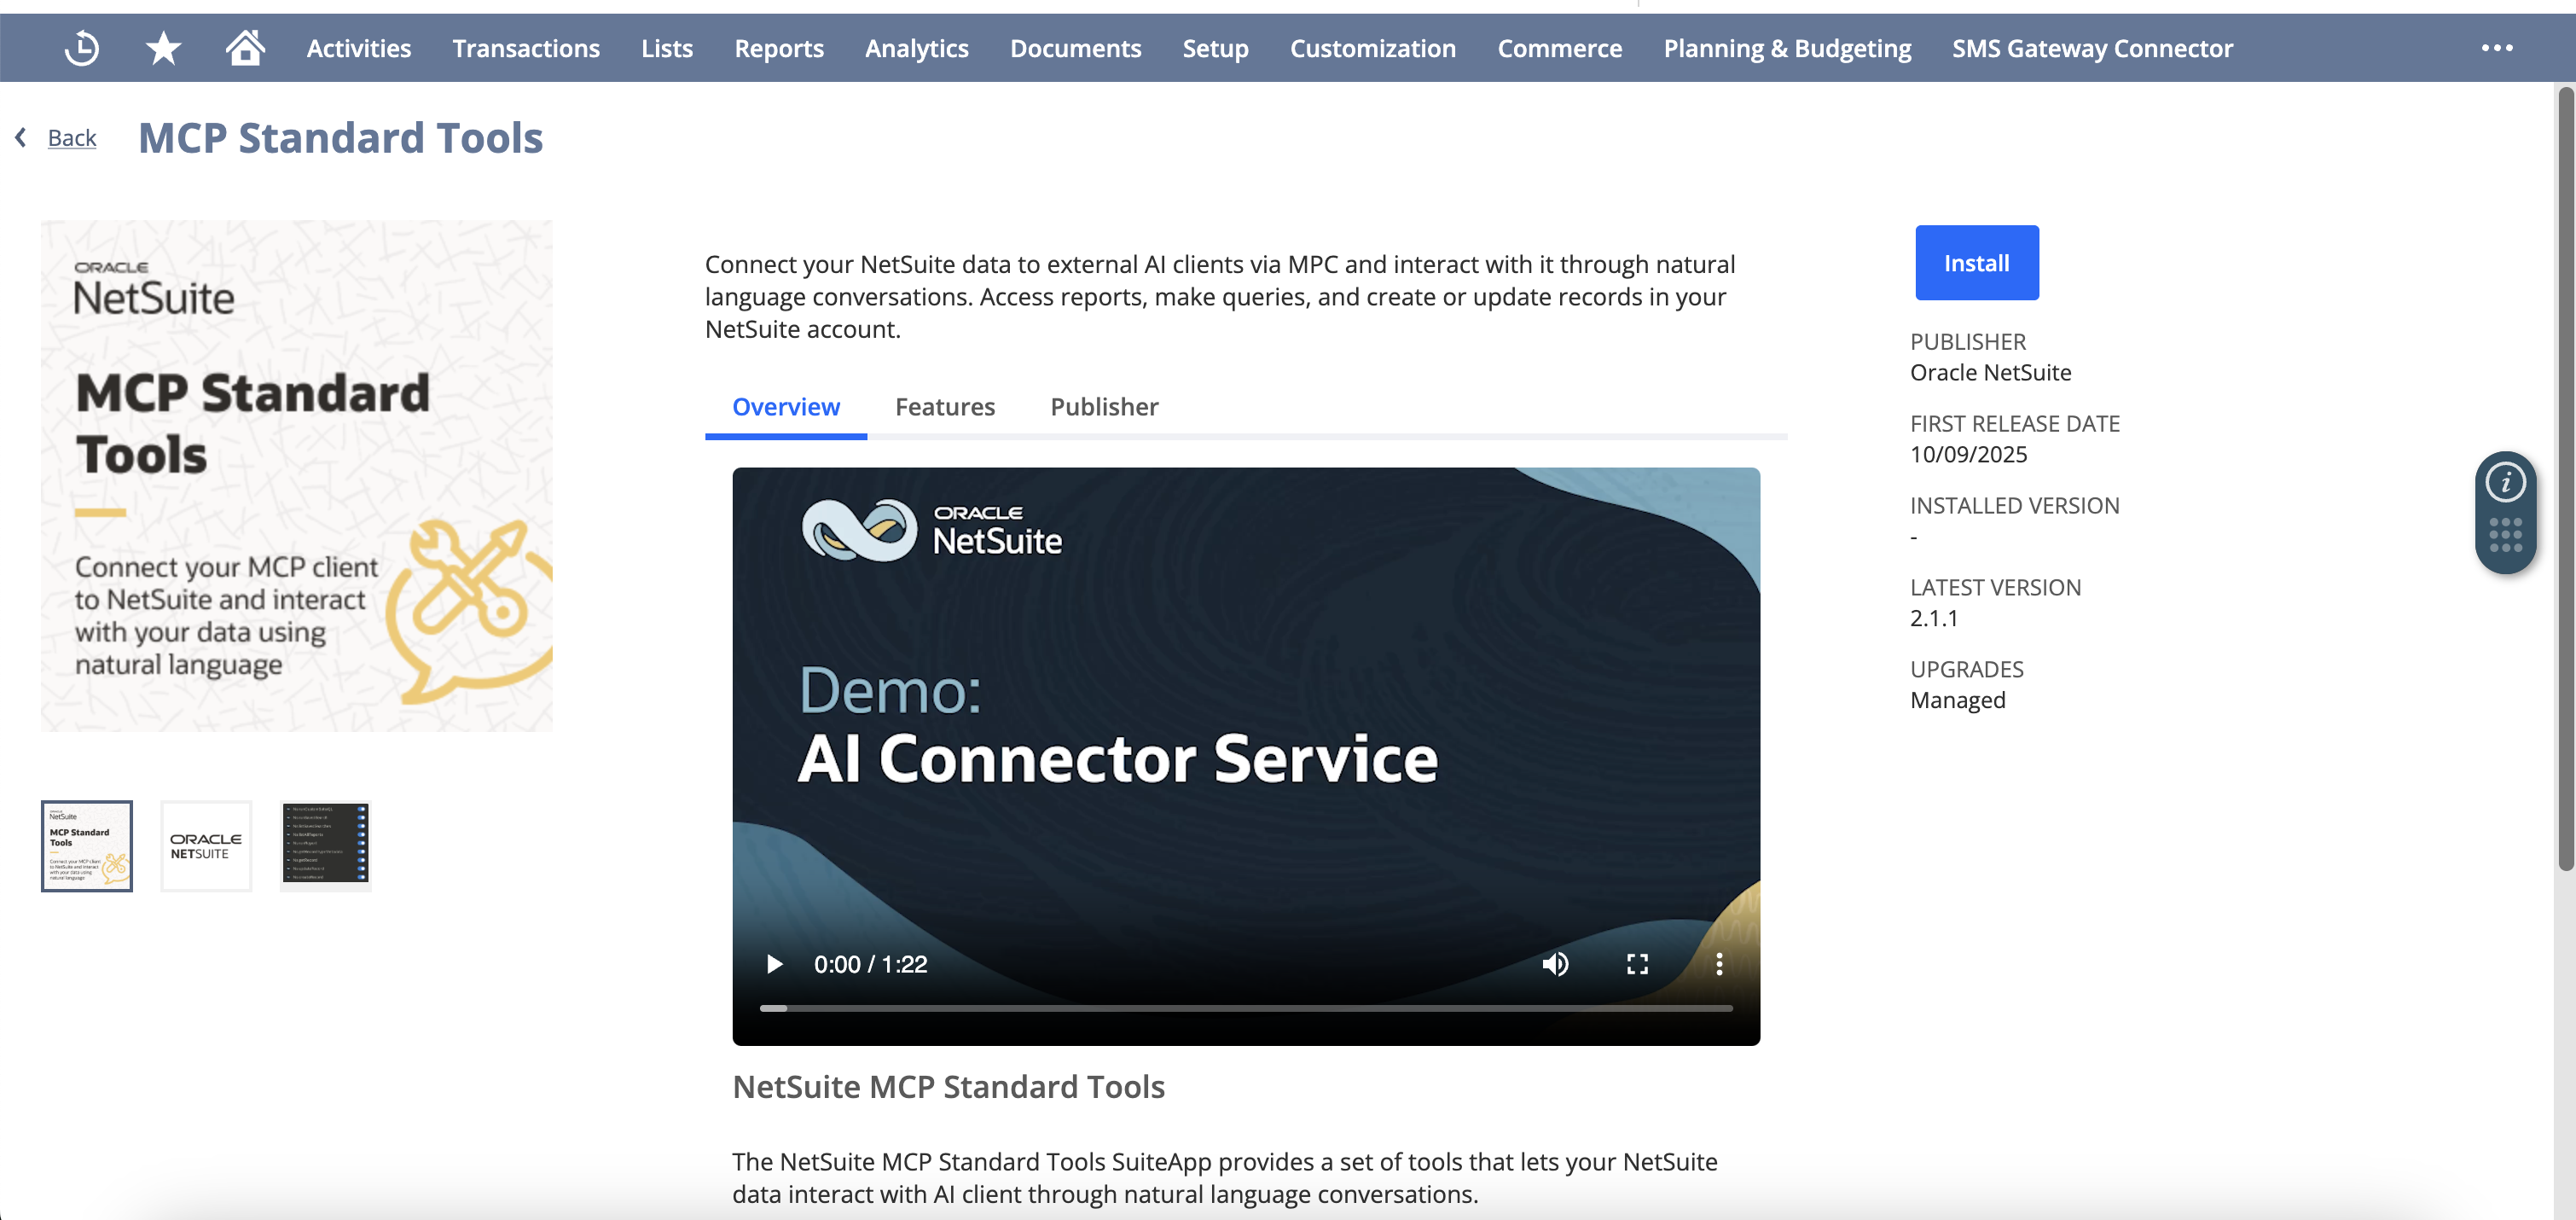Open video more options menu
2576x1220 pixels.
(1719, 964)
